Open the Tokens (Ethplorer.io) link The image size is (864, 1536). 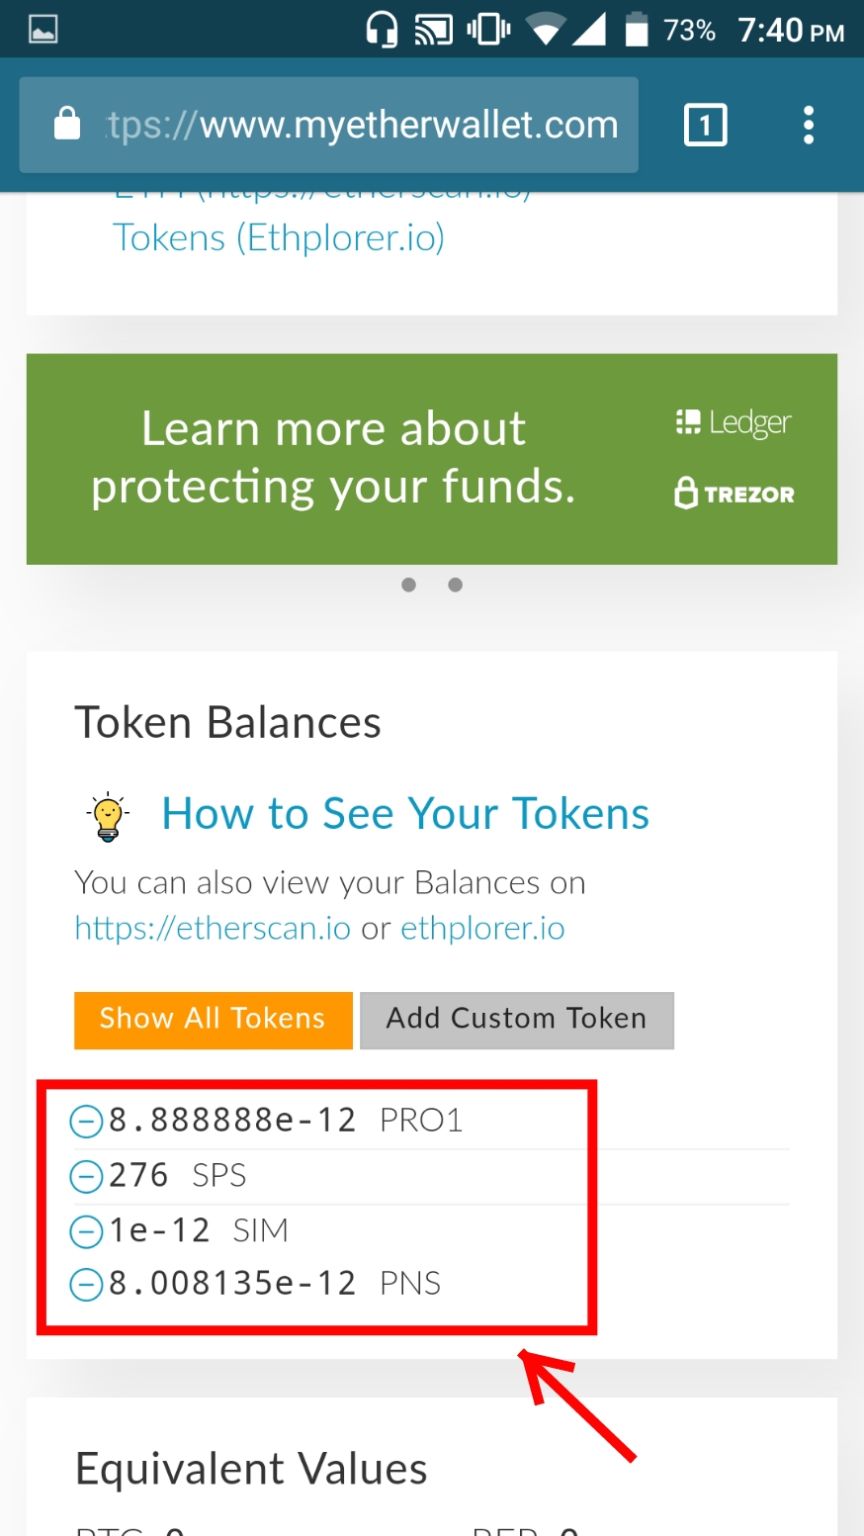click(278, 238)
